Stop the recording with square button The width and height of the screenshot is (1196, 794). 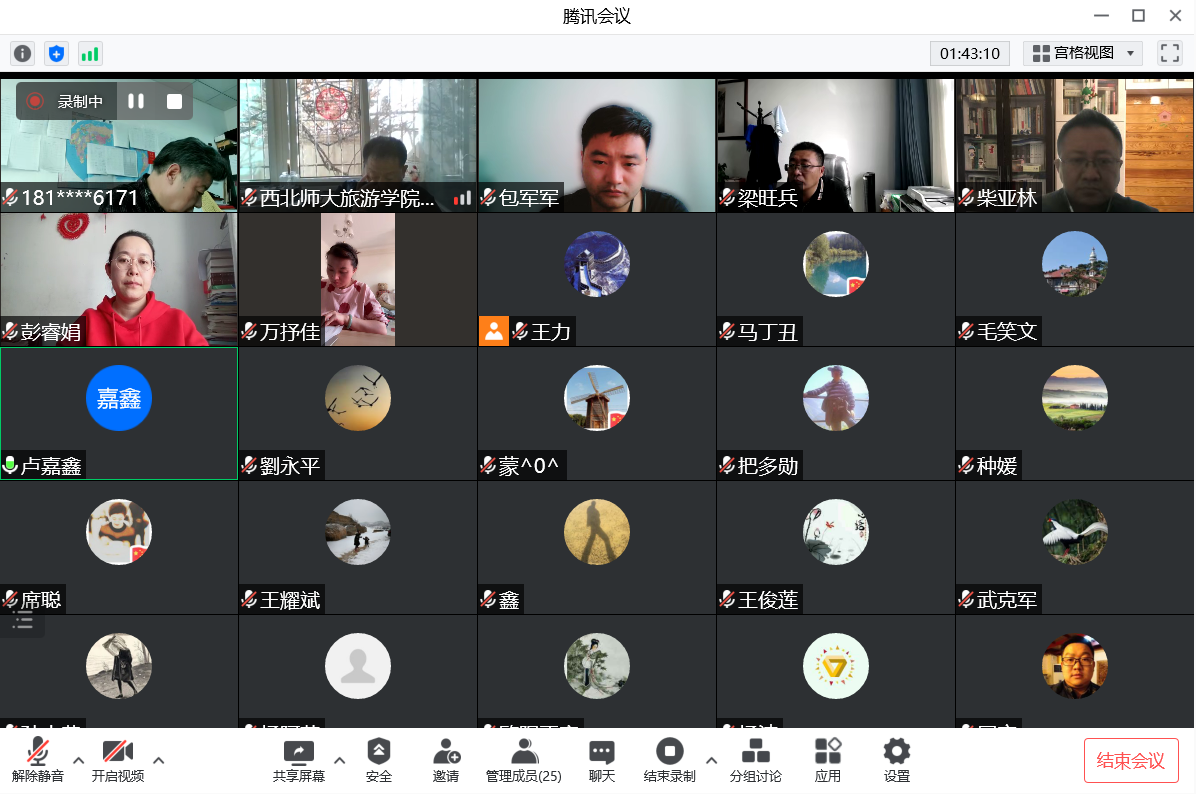(174, 101)
